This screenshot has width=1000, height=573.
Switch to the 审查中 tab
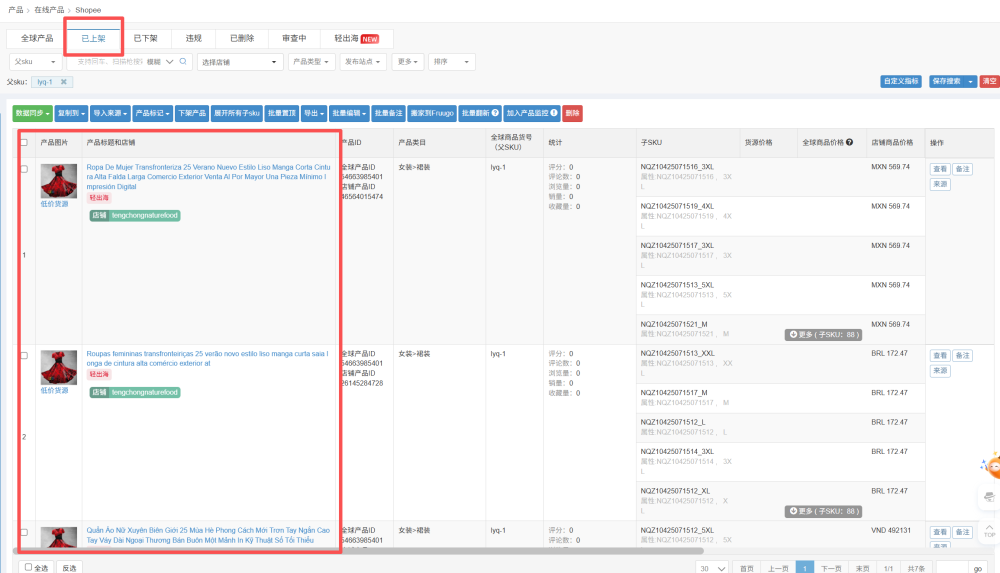tap(294, 38)
